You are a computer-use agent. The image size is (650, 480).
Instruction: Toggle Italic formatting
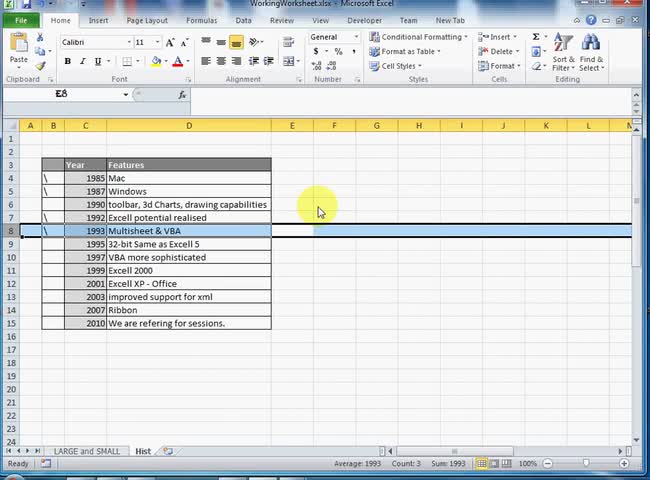click(x=82, y=61)
